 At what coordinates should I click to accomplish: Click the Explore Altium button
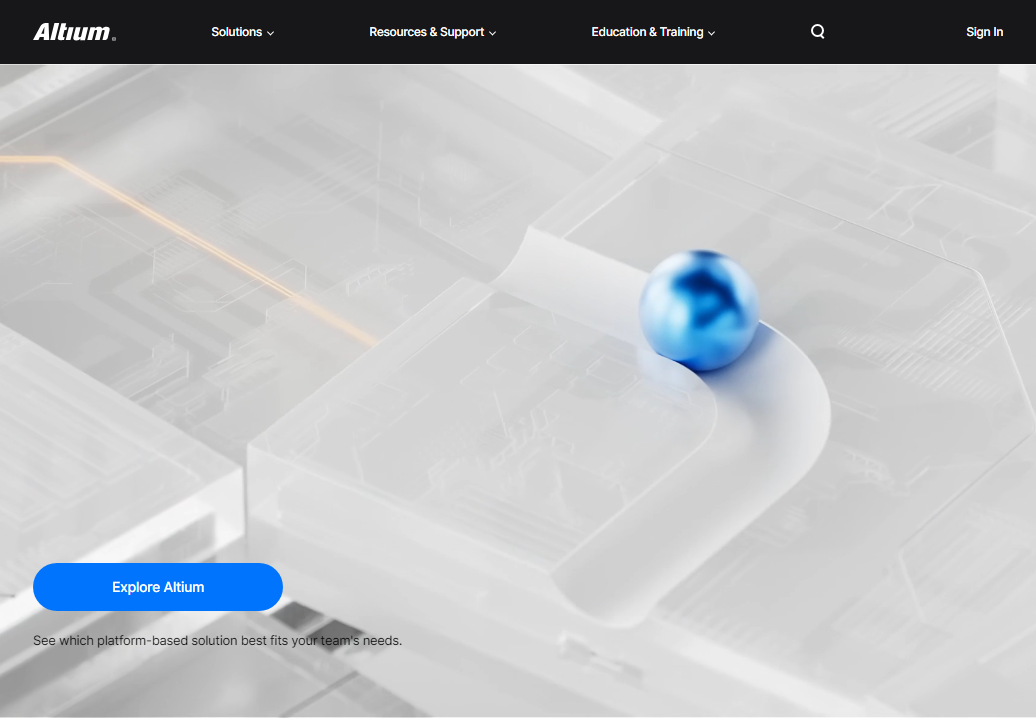pyautogui.click(x=158, y=587)
